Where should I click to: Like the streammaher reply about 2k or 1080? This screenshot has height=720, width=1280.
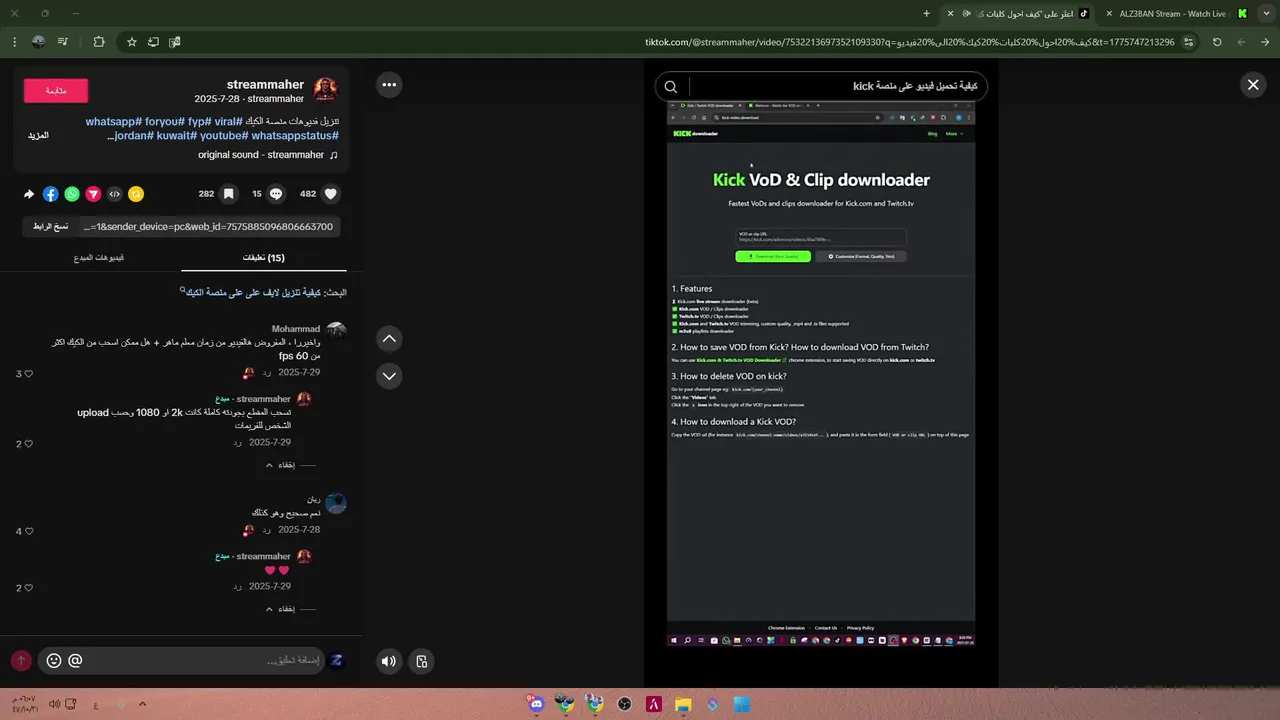(x=28, y=444)
